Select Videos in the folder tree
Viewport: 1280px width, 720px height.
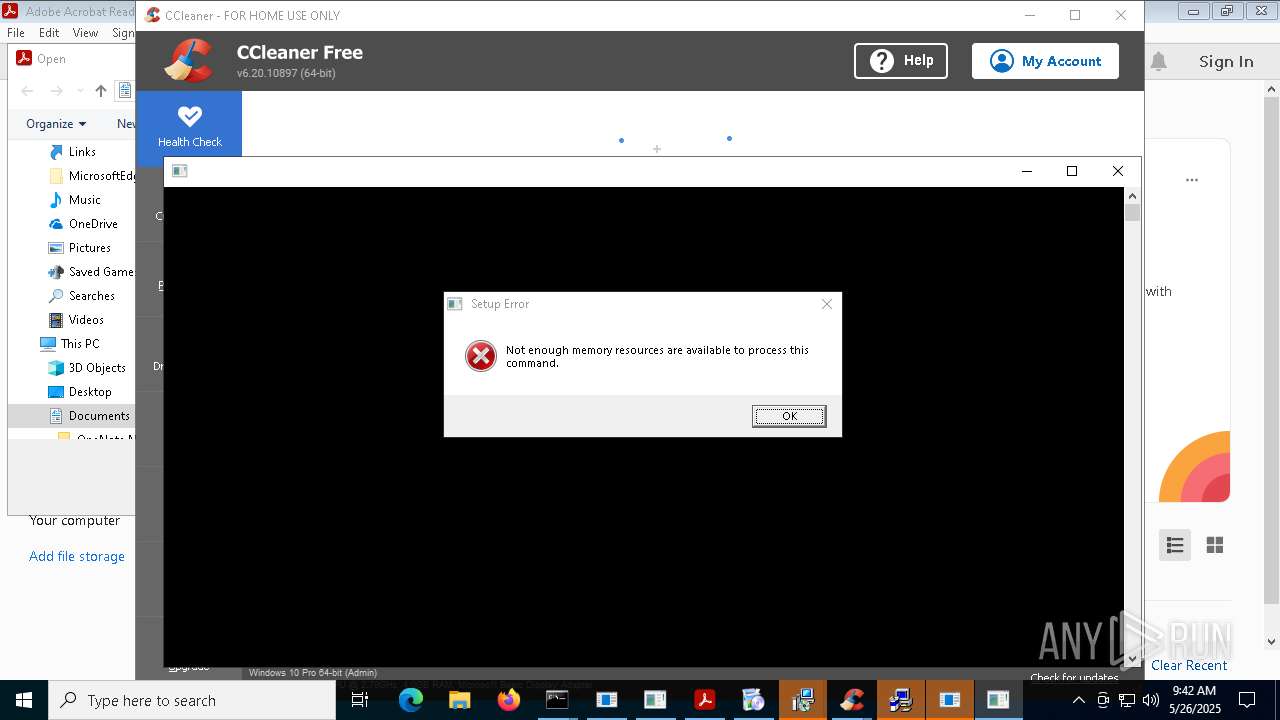[86, 320]
